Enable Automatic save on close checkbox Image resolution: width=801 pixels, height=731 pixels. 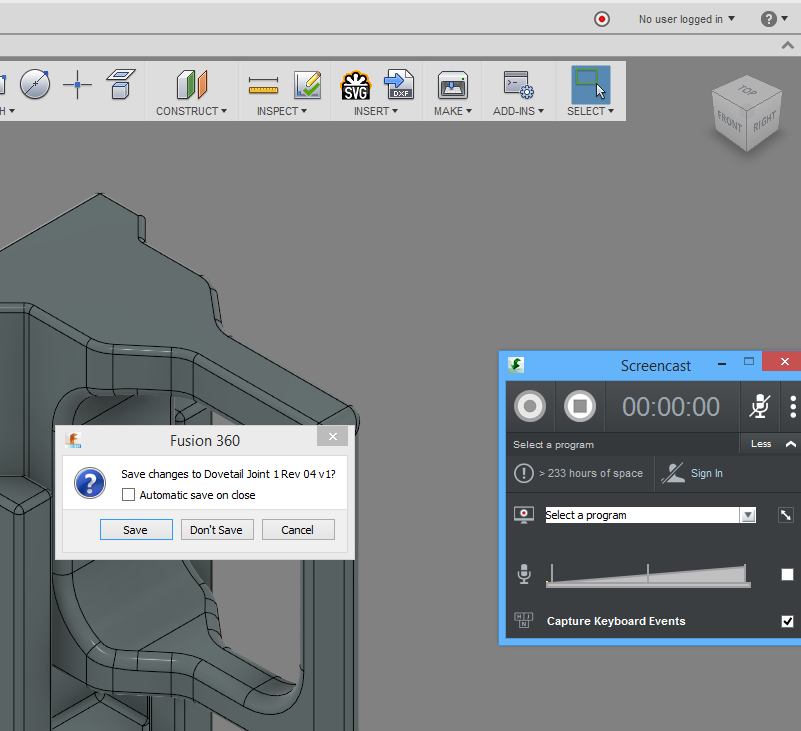128,494
